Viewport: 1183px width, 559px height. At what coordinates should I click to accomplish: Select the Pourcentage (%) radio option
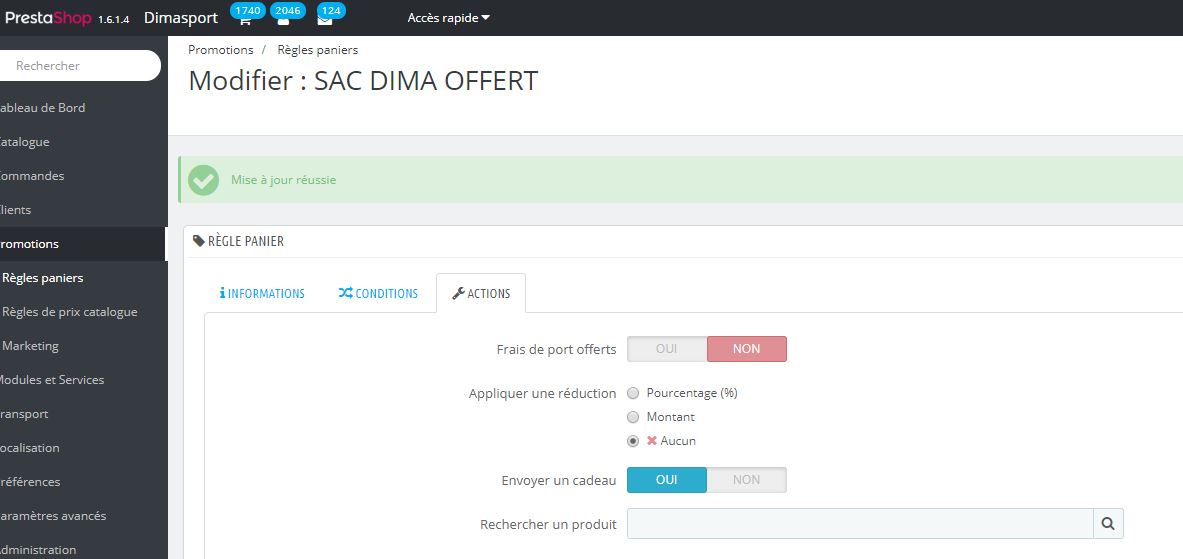coord(633,393)
